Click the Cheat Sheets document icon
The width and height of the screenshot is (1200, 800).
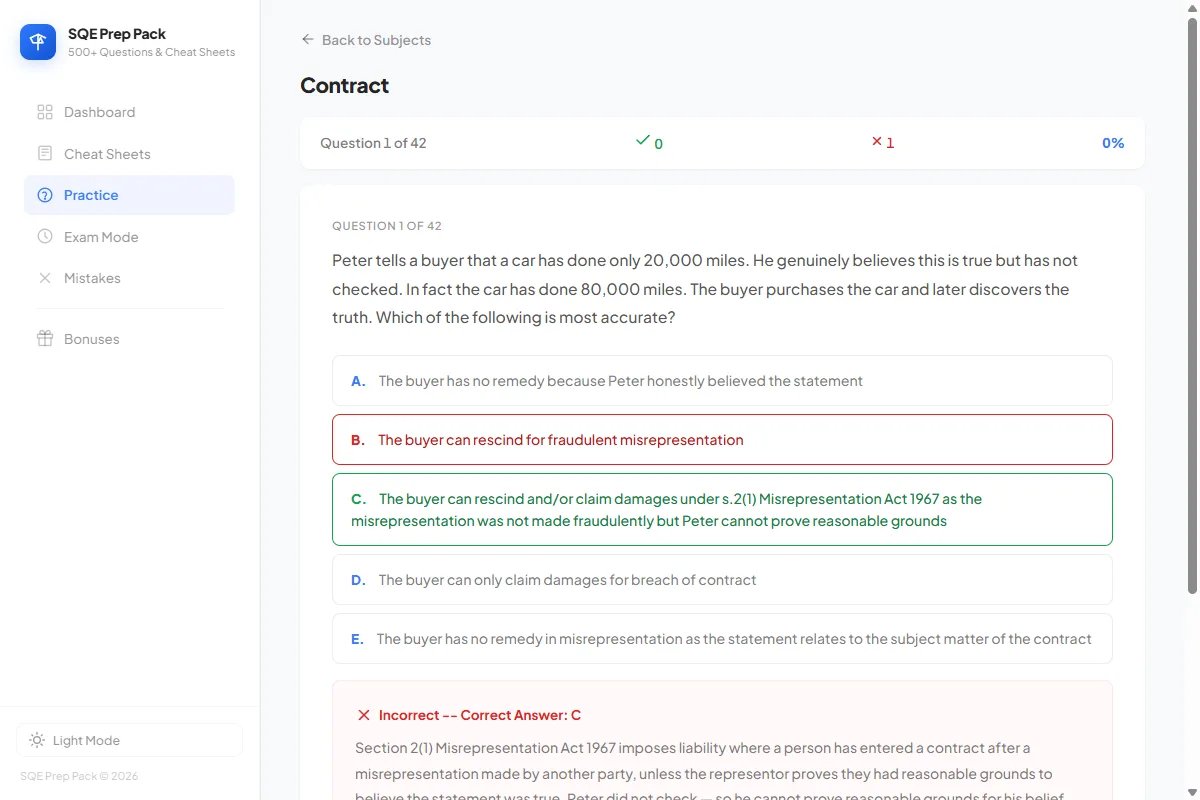(45, 154)
